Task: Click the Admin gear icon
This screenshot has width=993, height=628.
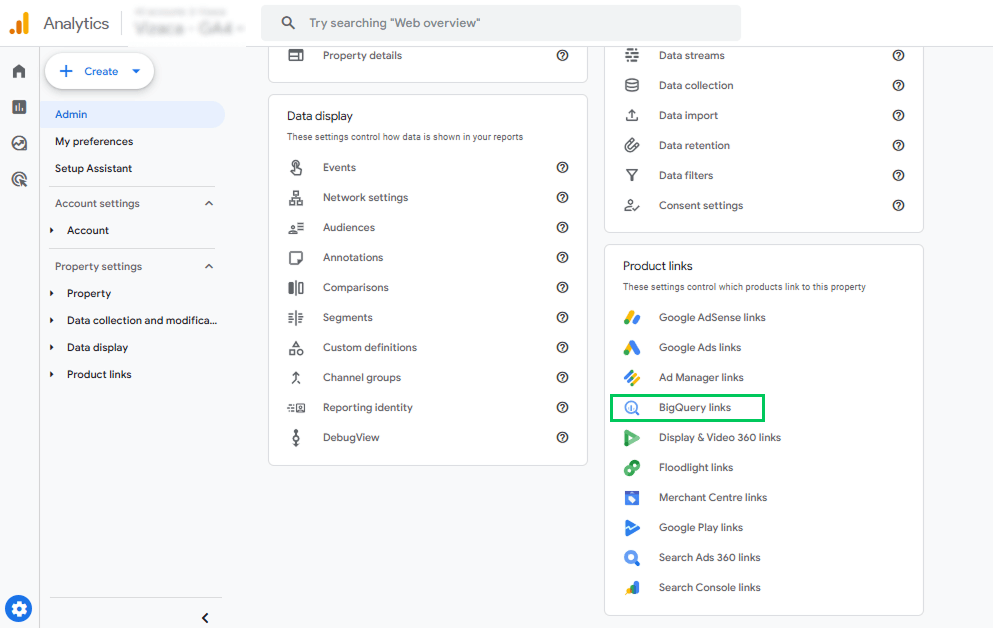Action: pos(18,609)
